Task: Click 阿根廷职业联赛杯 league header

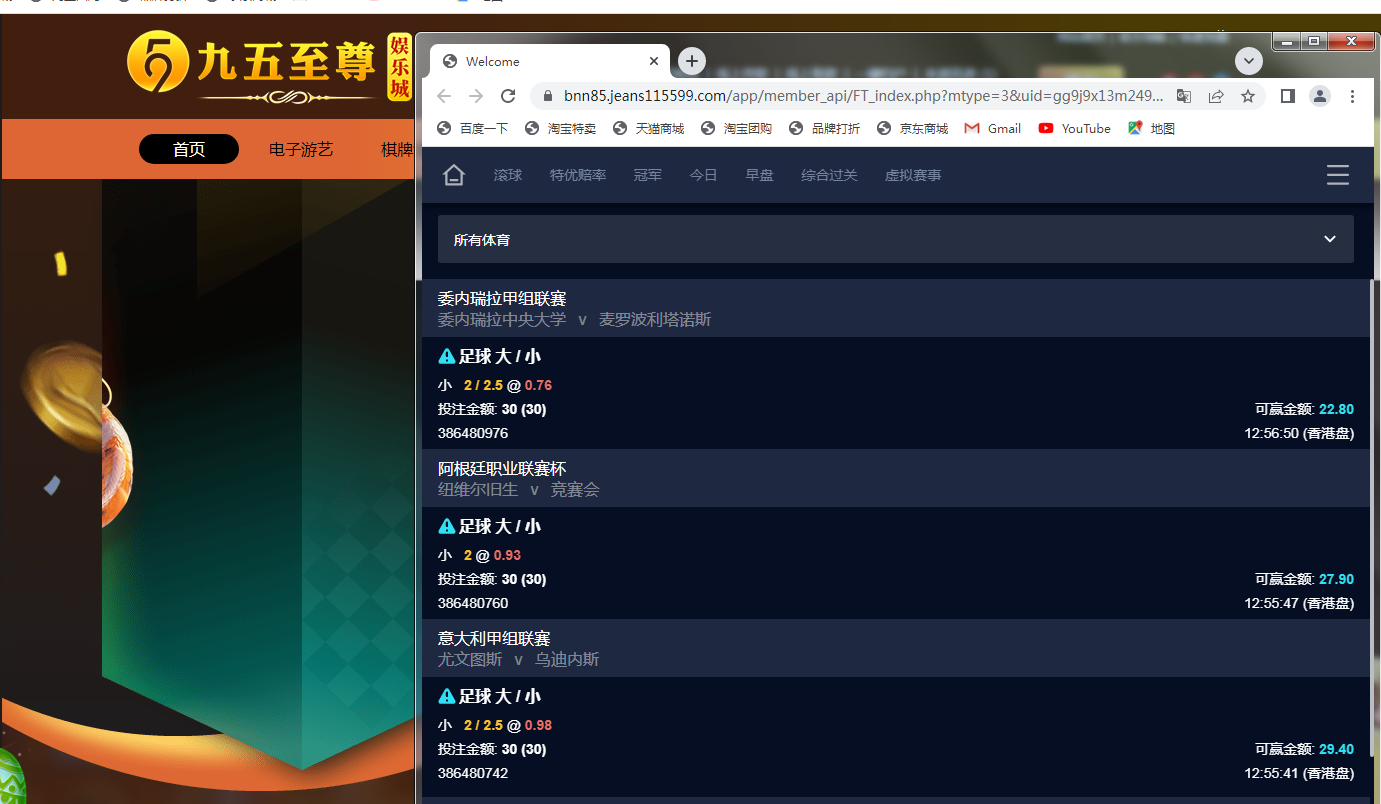Action: tap(502, 468)
